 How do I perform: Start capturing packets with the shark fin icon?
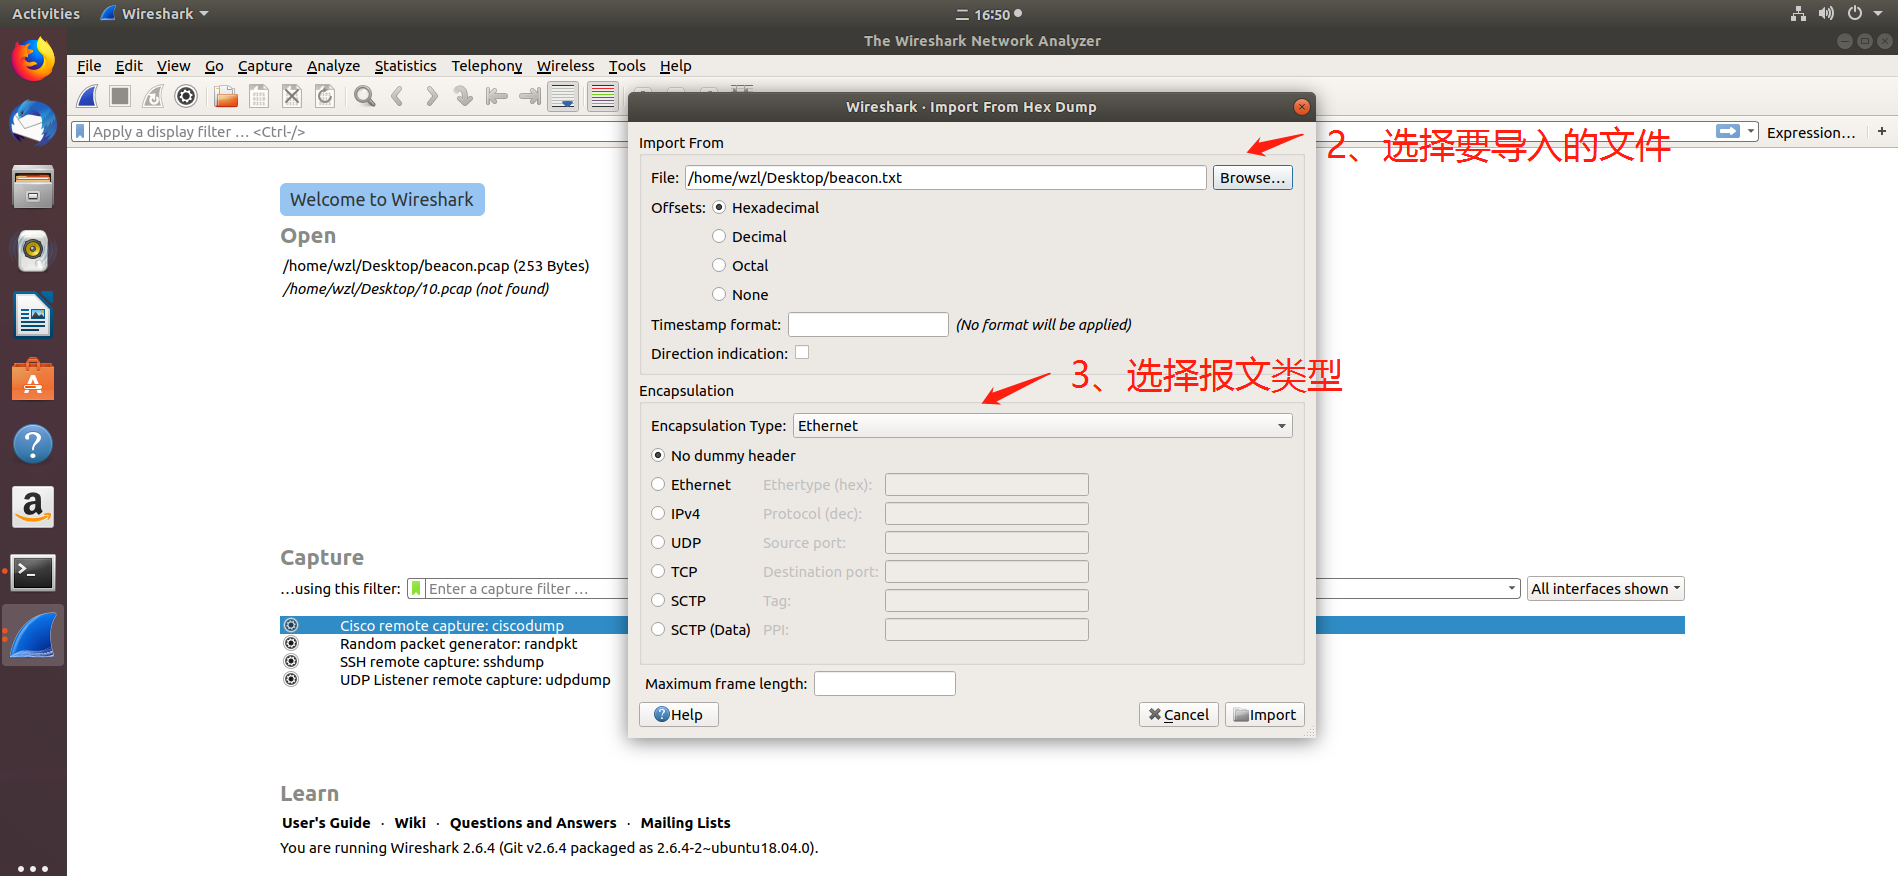[x=88, y=96]
